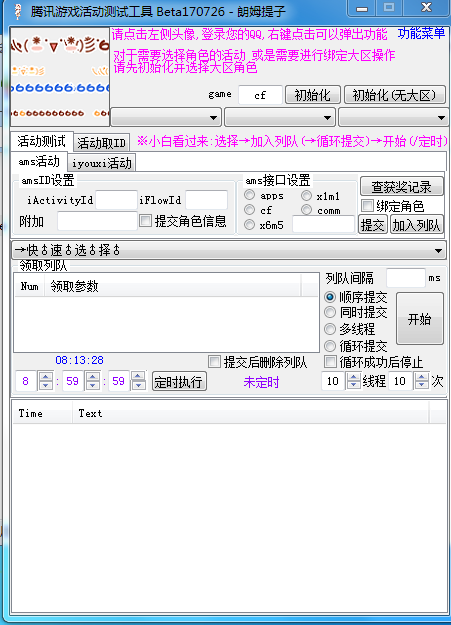Select the 顺序提交 radio button

[330, 297]
